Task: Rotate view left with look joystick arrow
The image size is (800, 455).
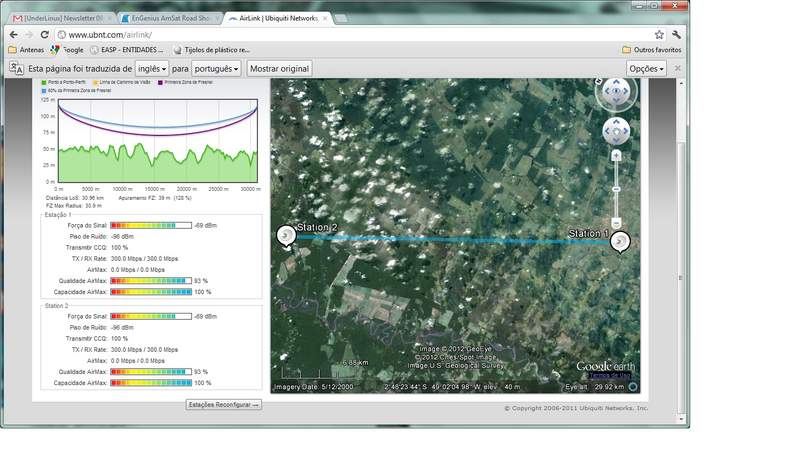Action: 606,91
